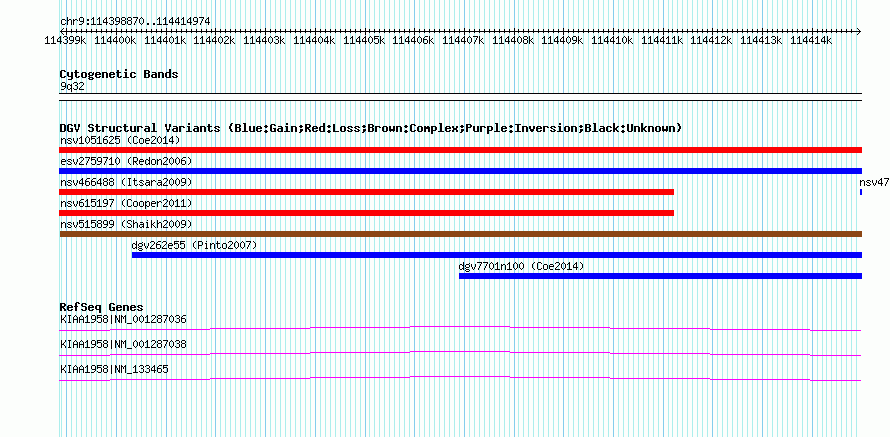Viewport: 890px width, 437px height.
Task: Click the 114412k ruler tick label
Action: point(712,40)
